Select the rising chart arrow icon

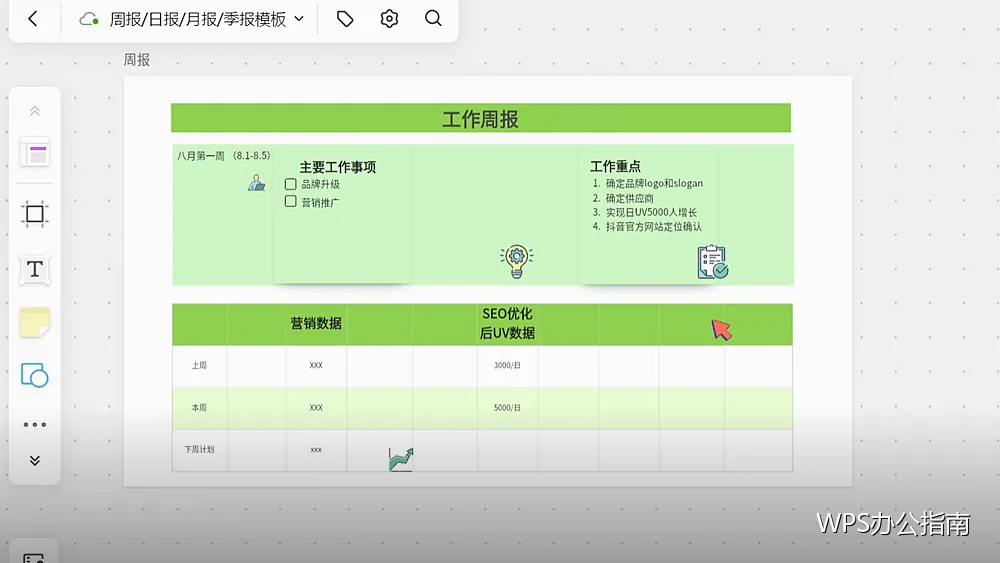[x=401, y=460]
